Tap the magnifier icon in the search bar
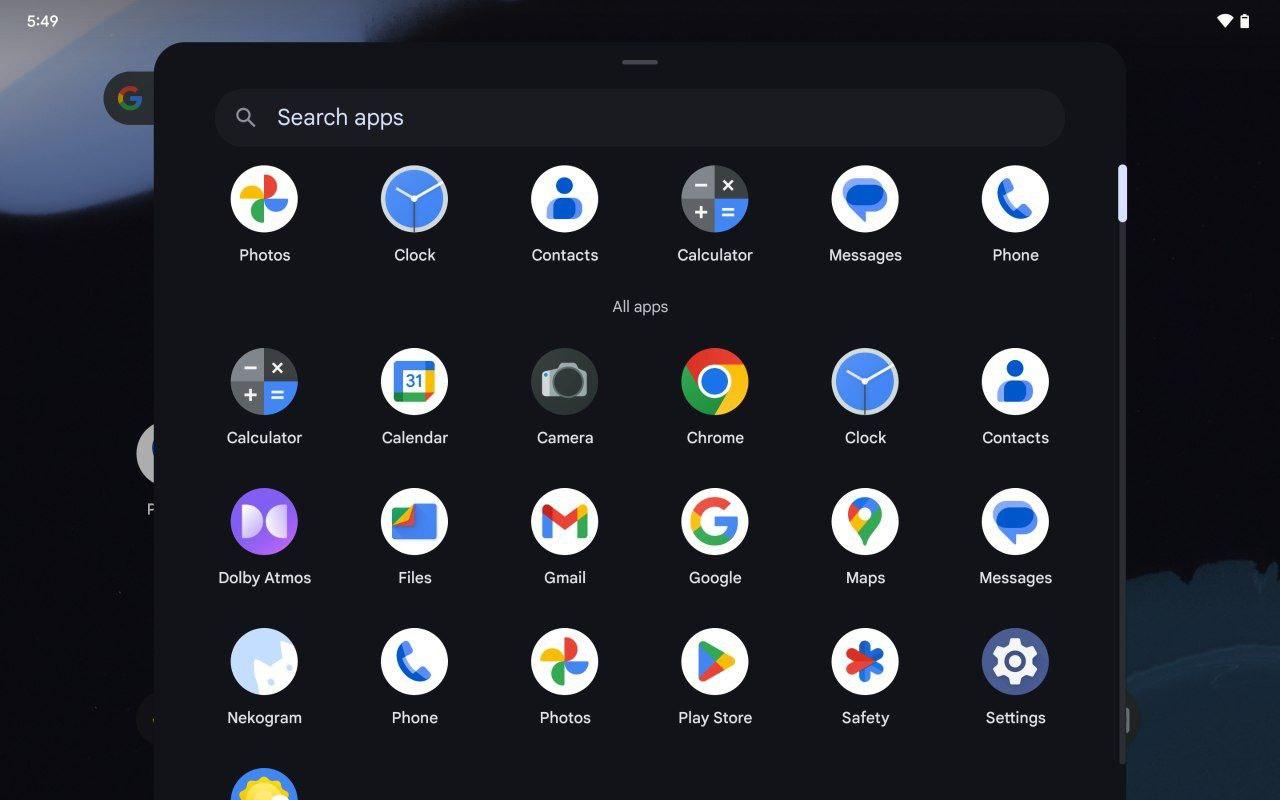Screen dimensions: 1280x800 pyautogui.click(x=246, y=118)
